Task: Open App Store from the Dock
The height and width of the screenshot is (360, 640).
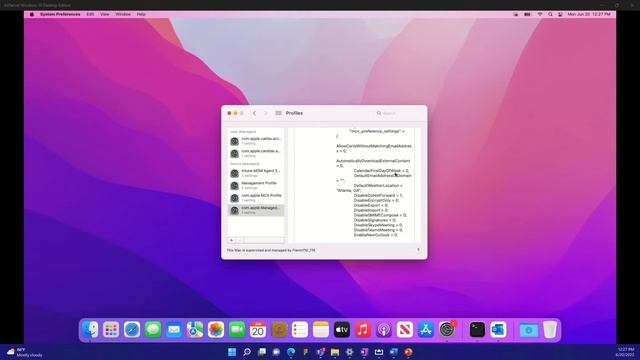Action: (x=426, y=329)
